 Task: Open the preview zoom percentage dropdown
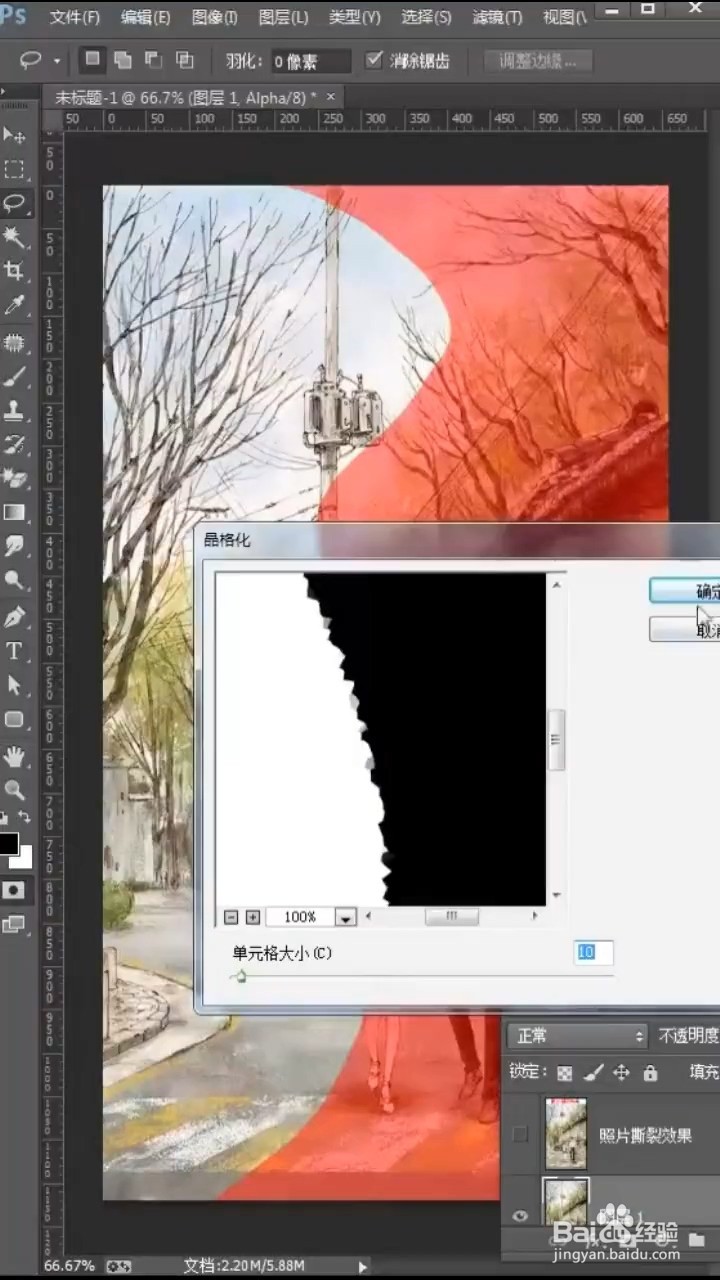coord(346,917)
